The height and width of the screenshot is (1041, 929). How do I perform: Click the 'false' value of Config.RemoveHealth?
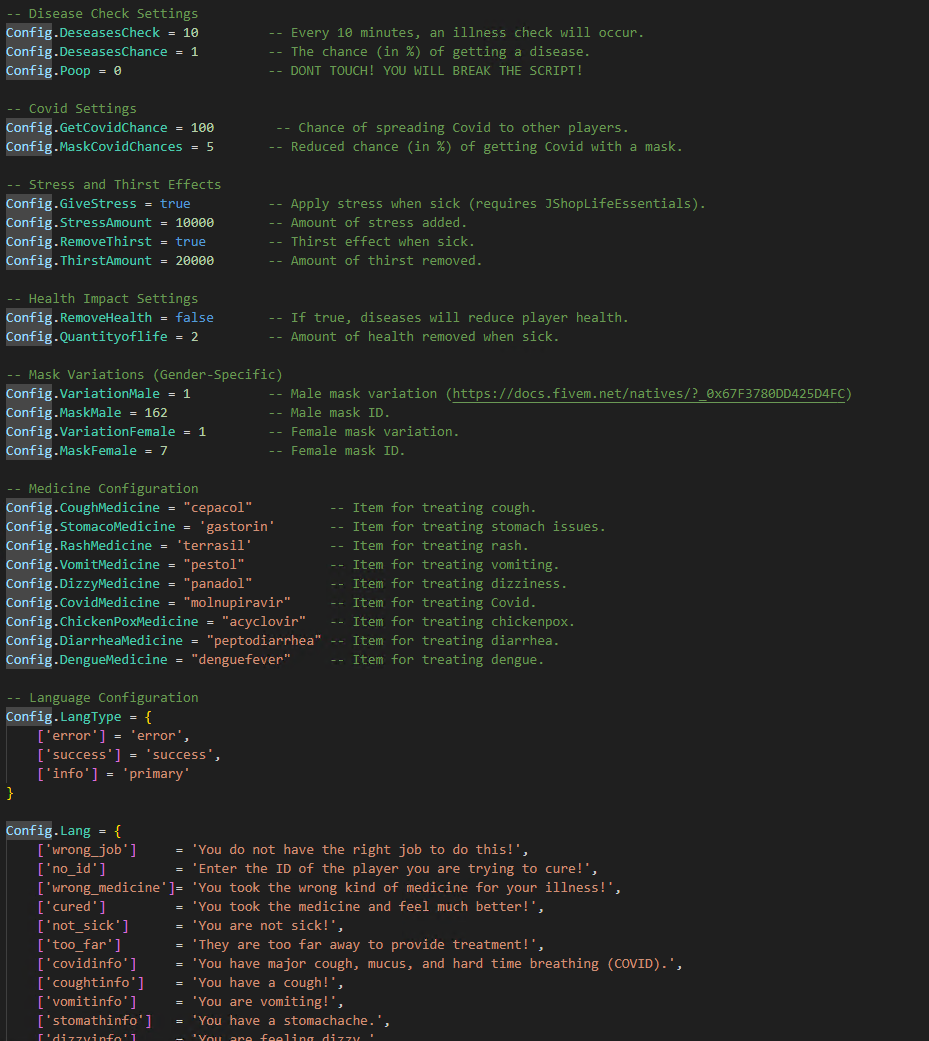[x=195, y=318]
